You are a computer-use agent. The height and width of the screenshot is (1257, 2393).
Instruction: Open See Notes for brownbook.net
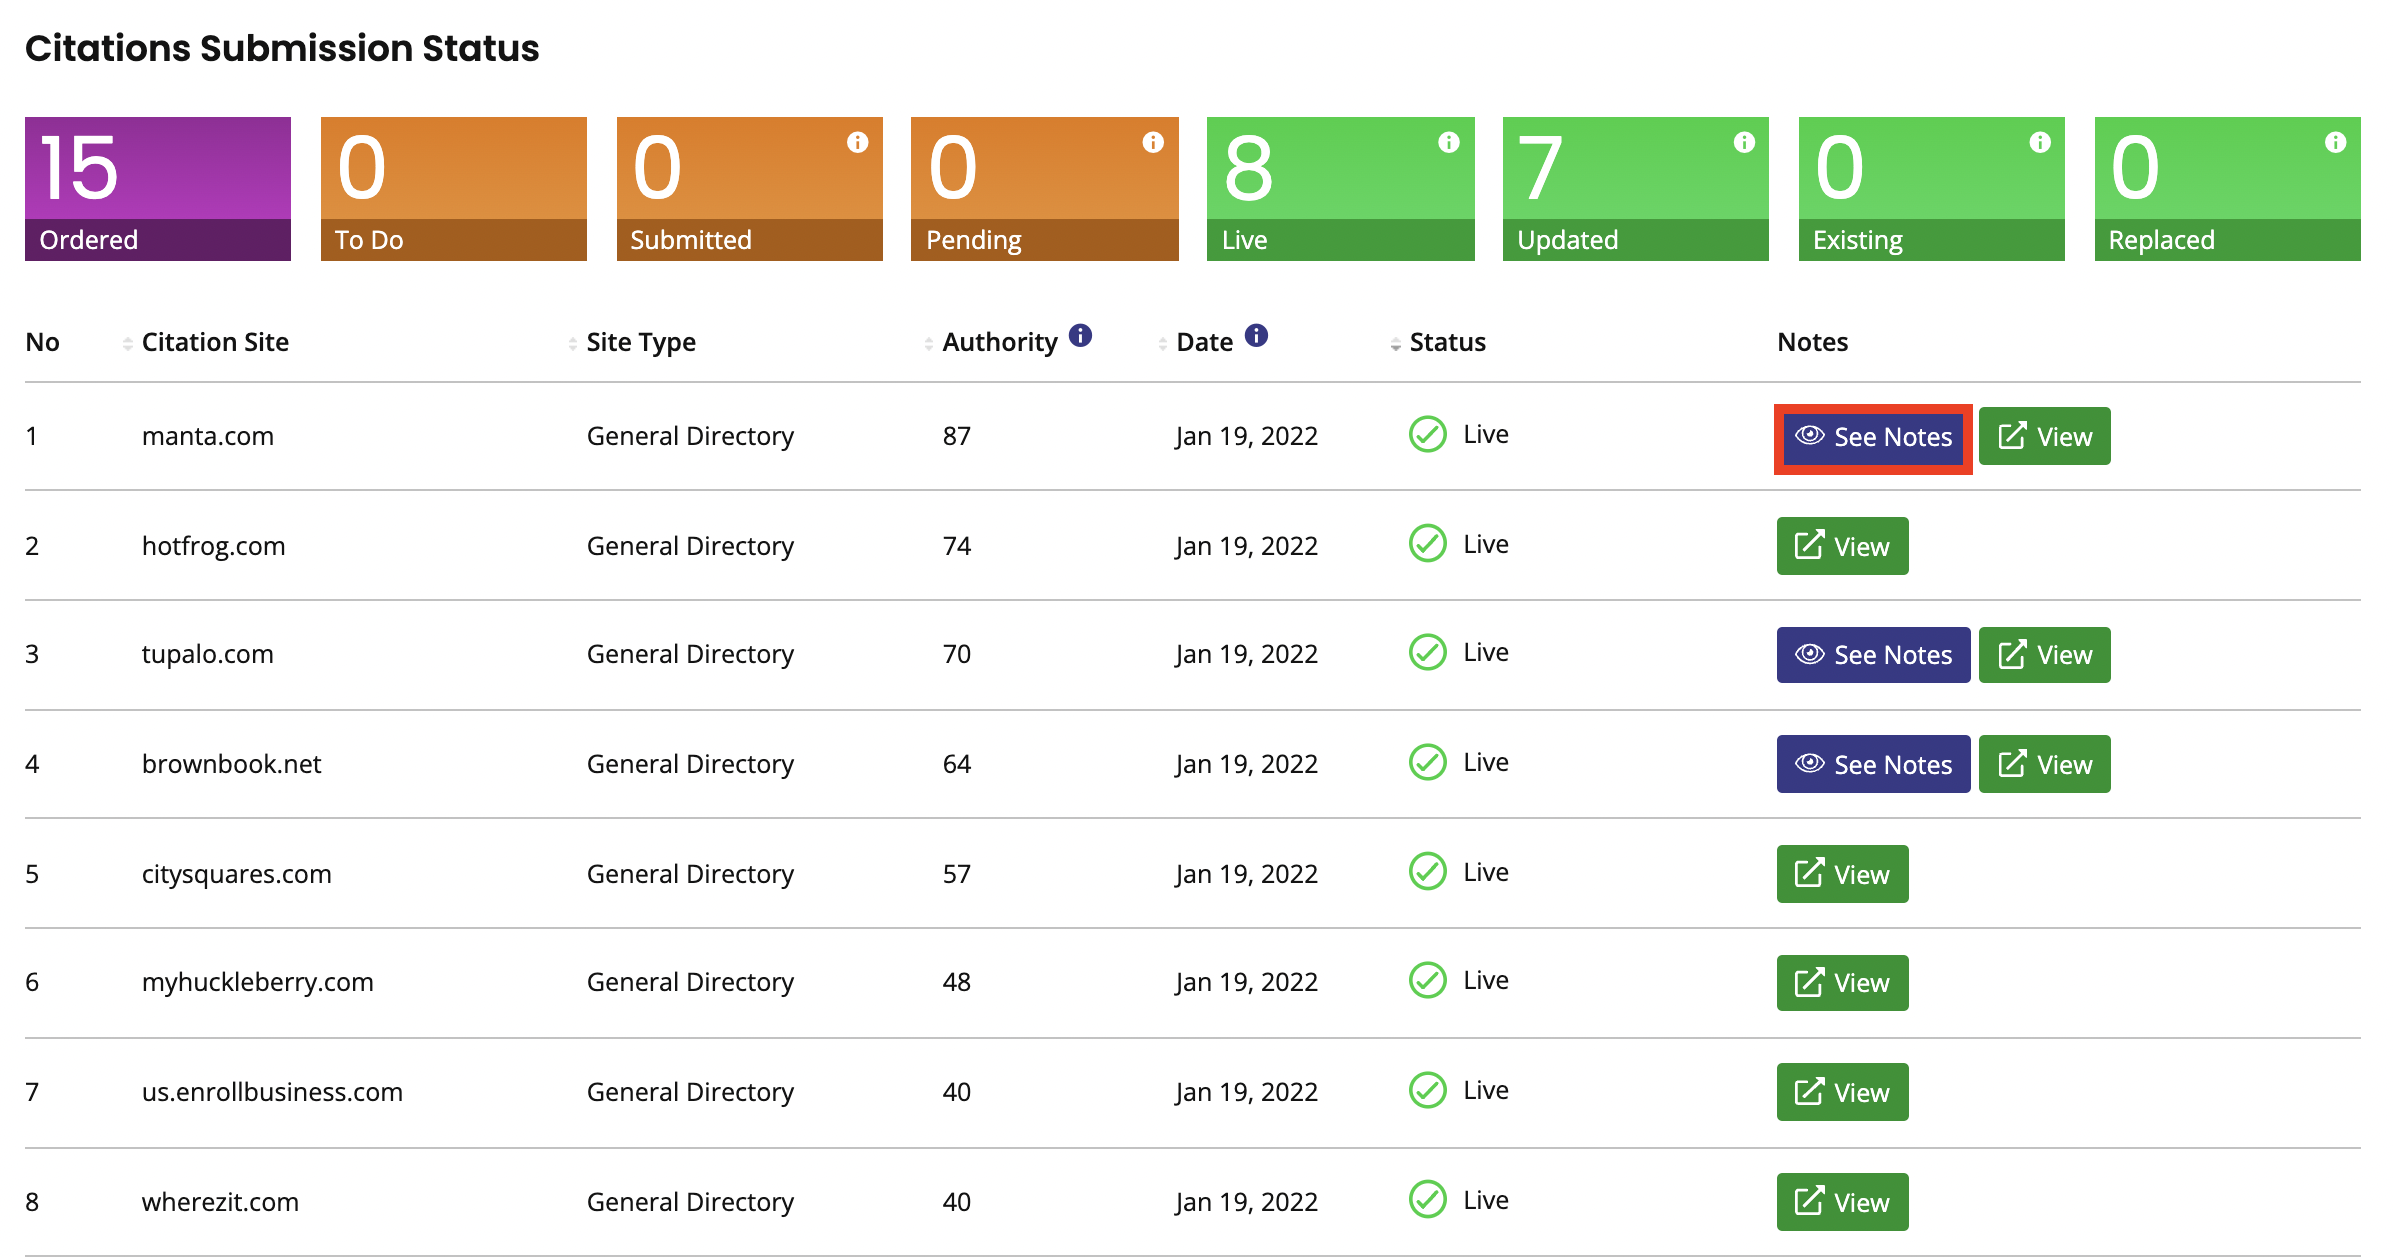1873,764
